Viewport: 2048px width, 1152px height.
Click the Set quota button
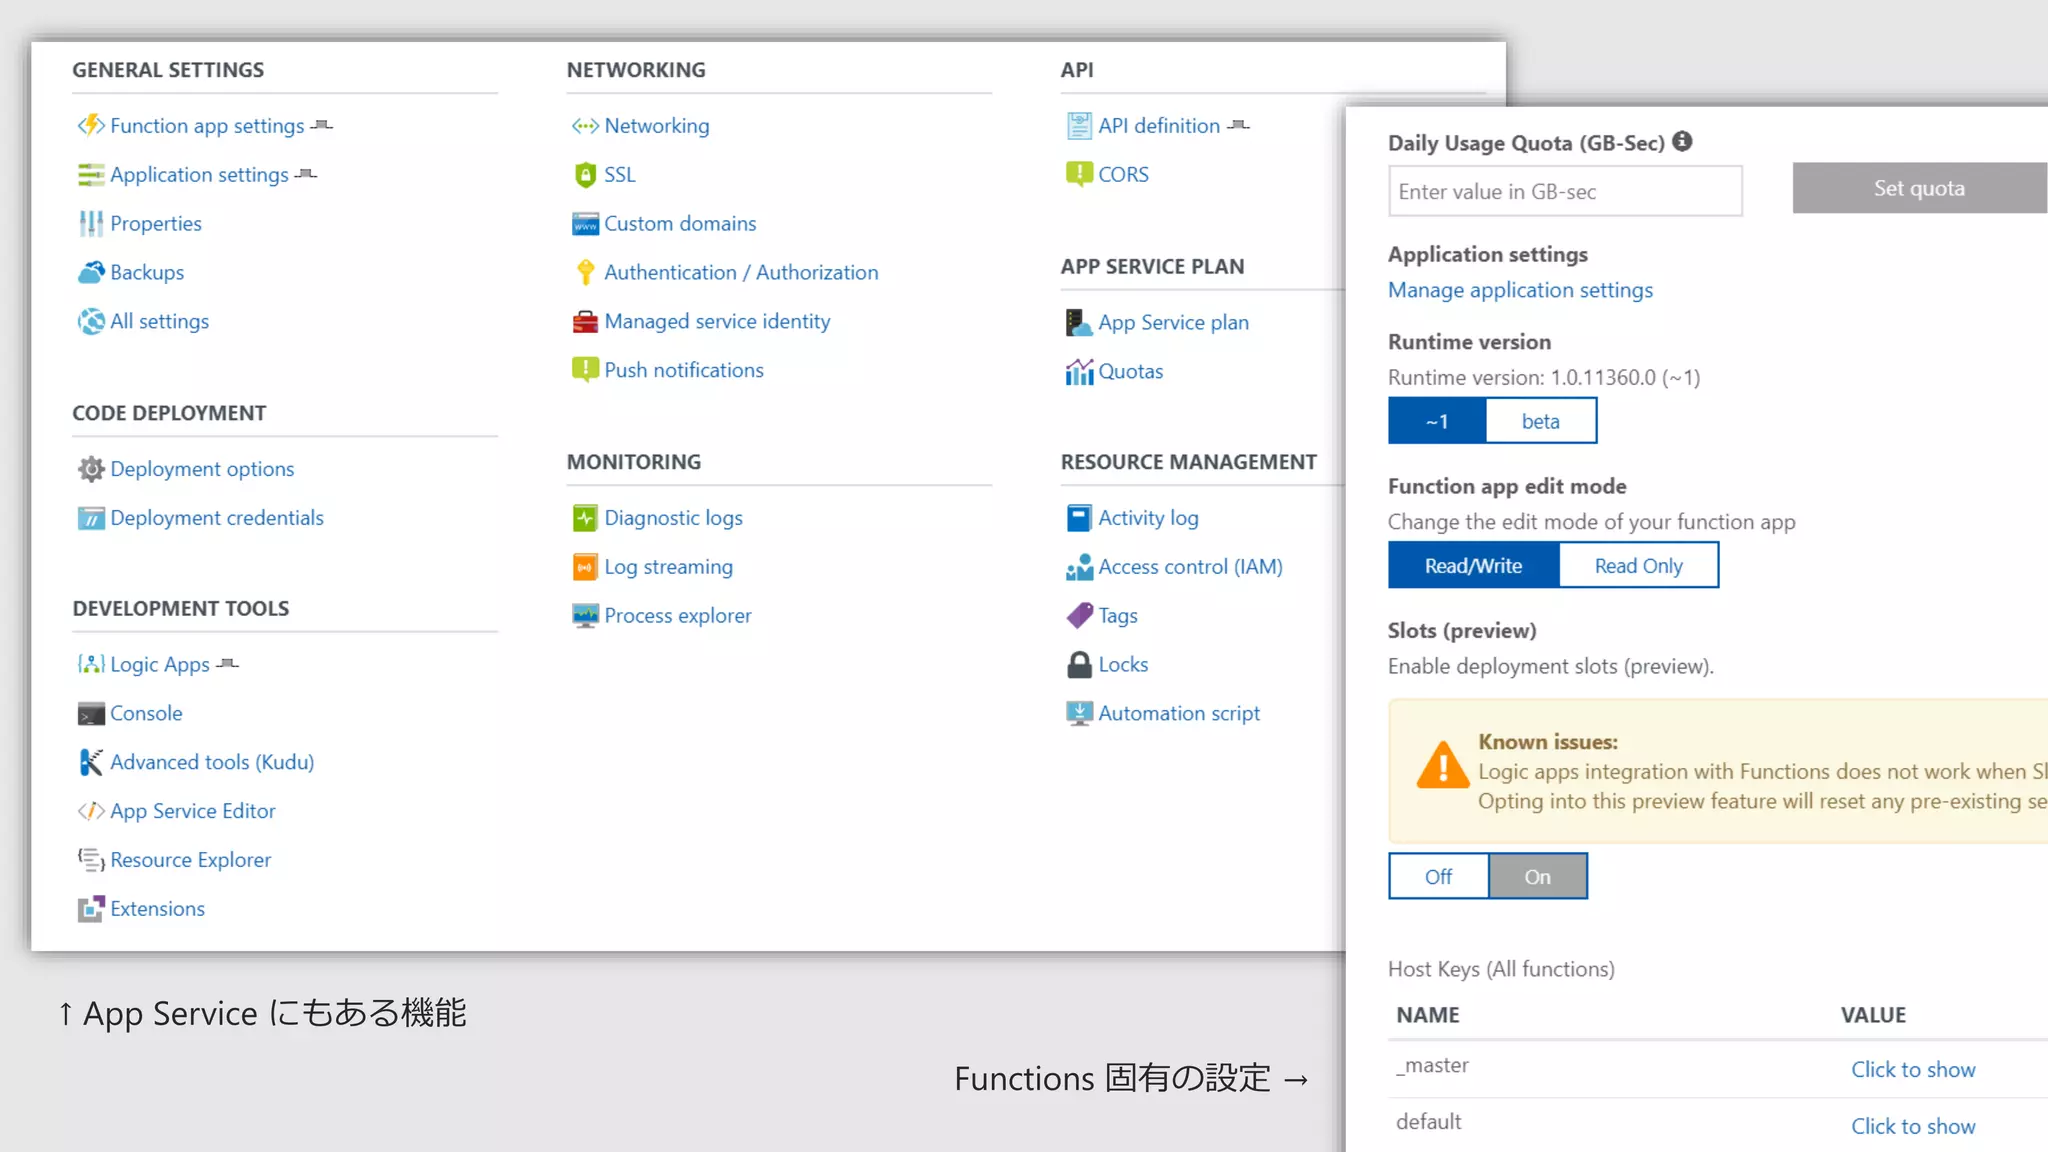[1919, 188]
